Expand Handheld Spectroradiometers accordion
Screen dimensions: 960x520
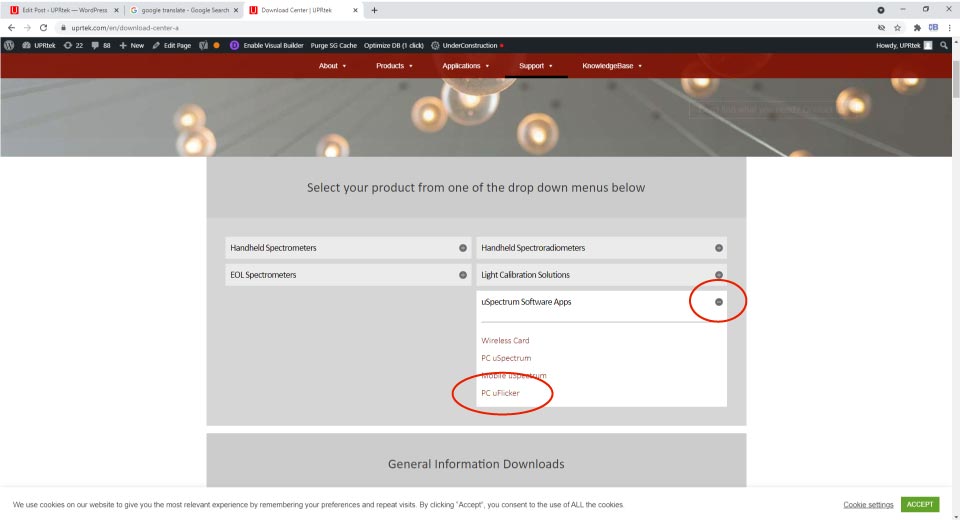[x=601, y=248]
